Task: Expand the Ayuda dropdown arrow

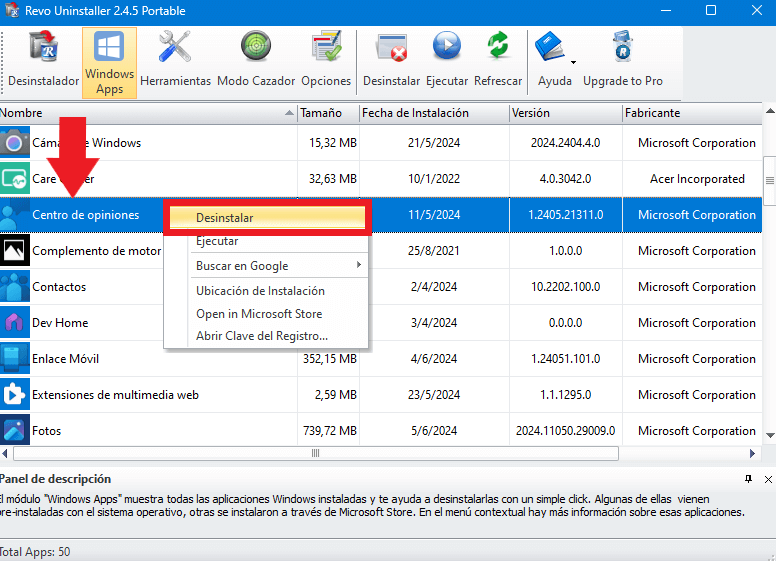Action: (x=573, y=62)
